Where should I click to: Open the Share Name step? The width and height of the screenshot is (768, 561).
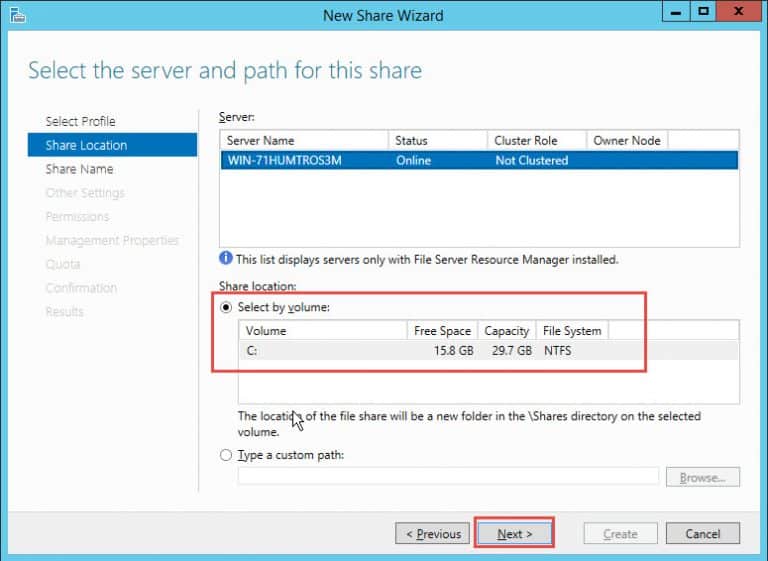79,169
